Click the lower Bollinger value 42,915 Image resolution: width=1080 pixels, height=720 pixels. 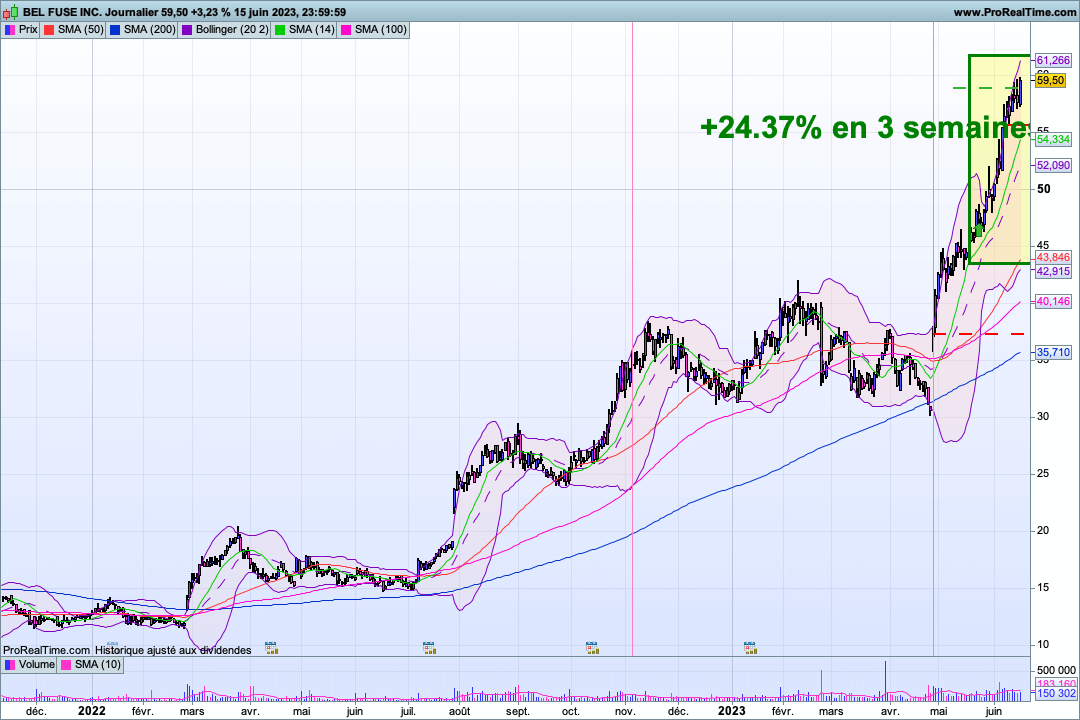[x=1053, y=271]
